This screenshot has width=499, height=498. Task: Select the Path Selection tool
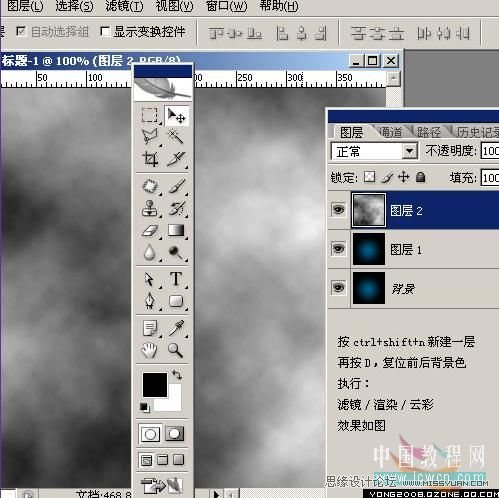(150, 279)
